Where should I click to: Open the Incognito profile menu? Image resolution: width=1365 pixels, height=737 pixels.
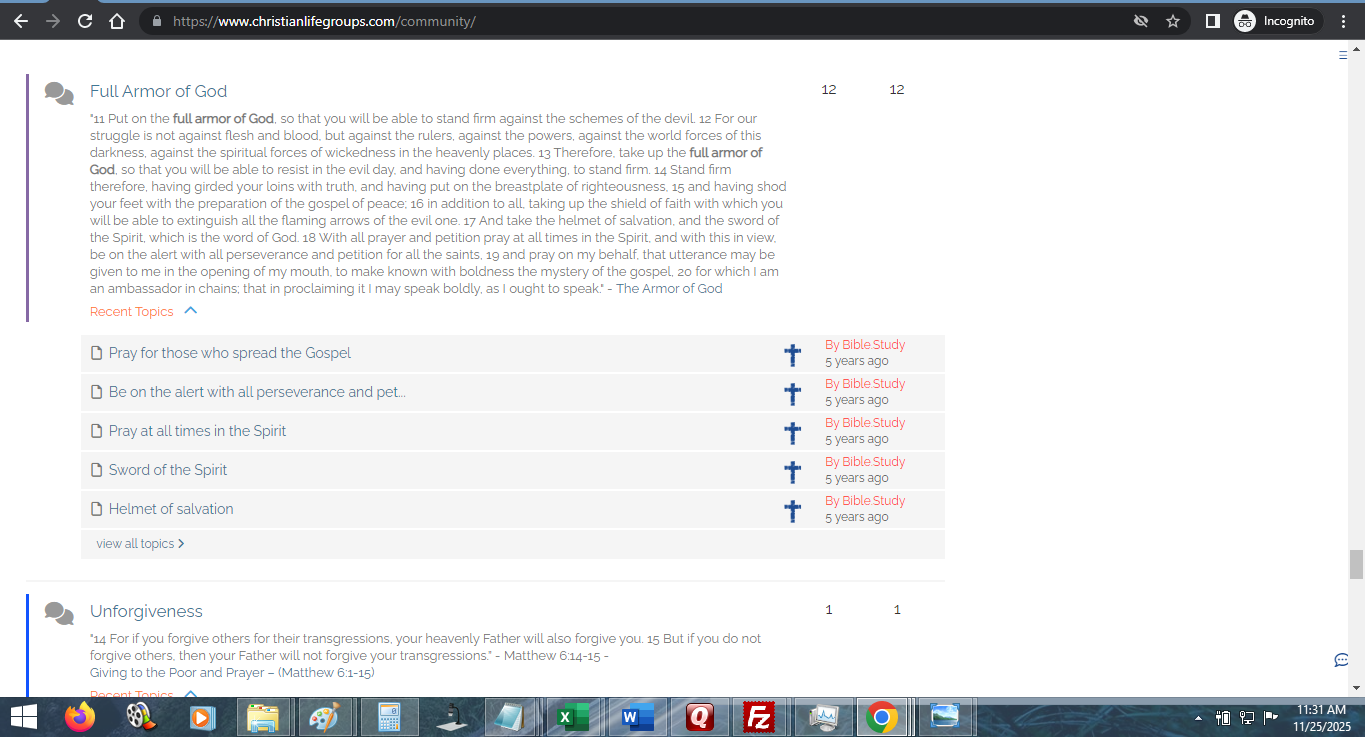click(x=1276, y=21)
